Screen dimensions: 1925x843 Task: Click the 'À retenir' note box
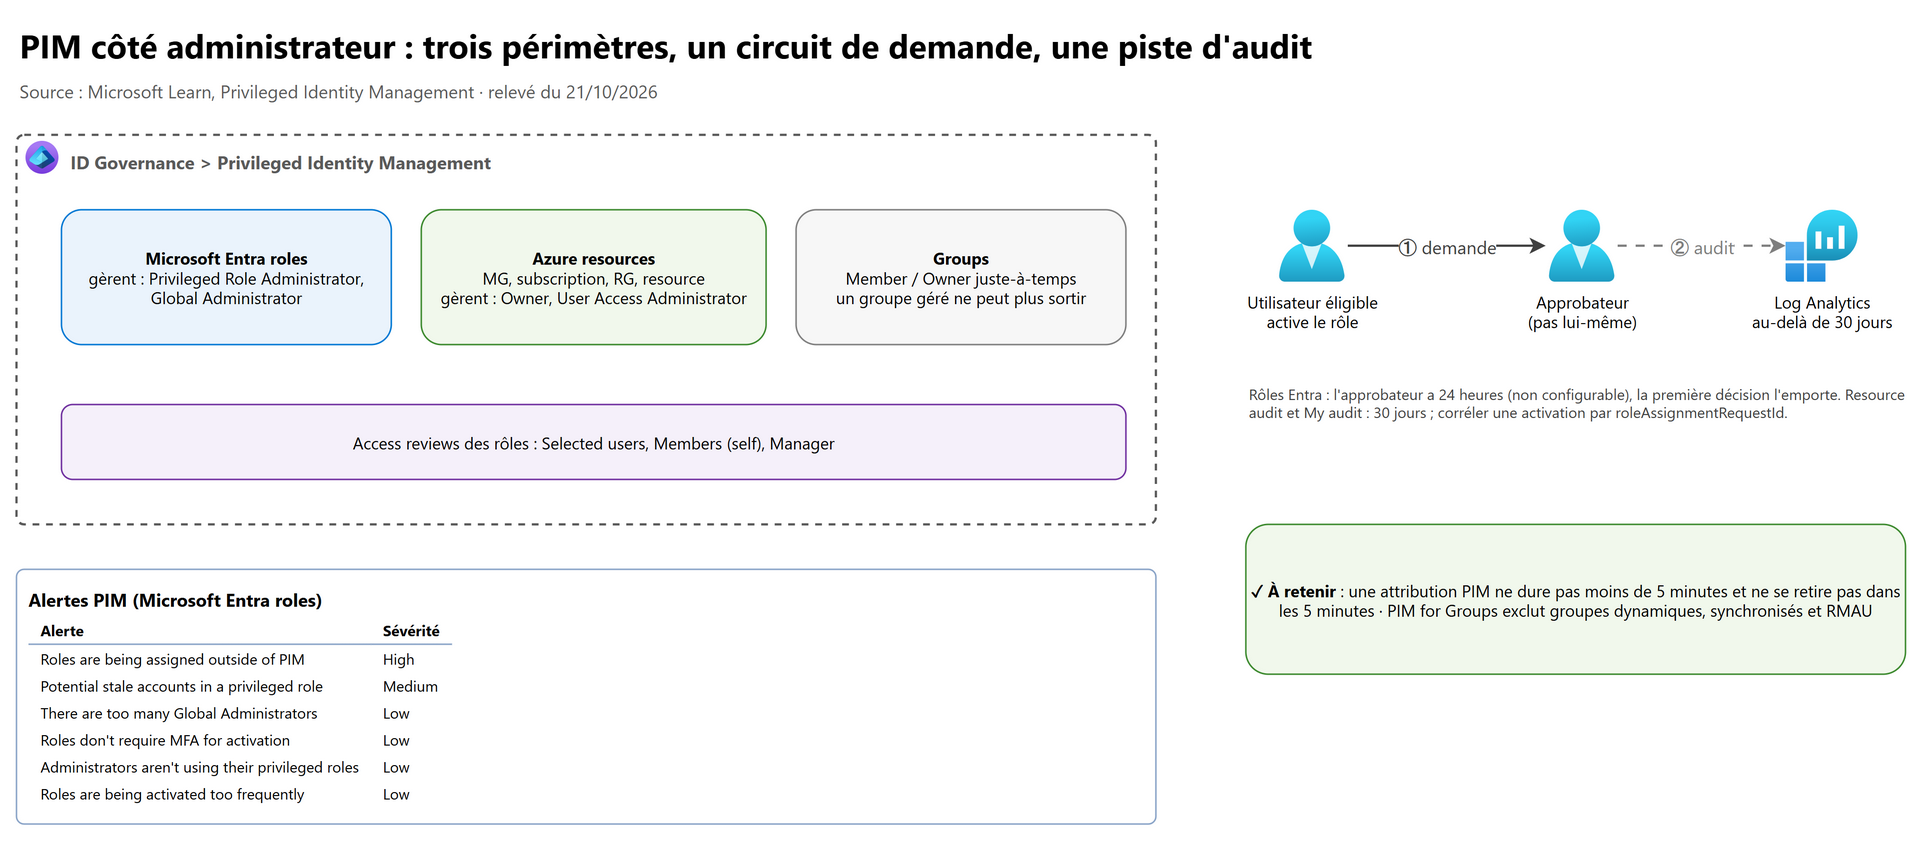pos(1575,599)
